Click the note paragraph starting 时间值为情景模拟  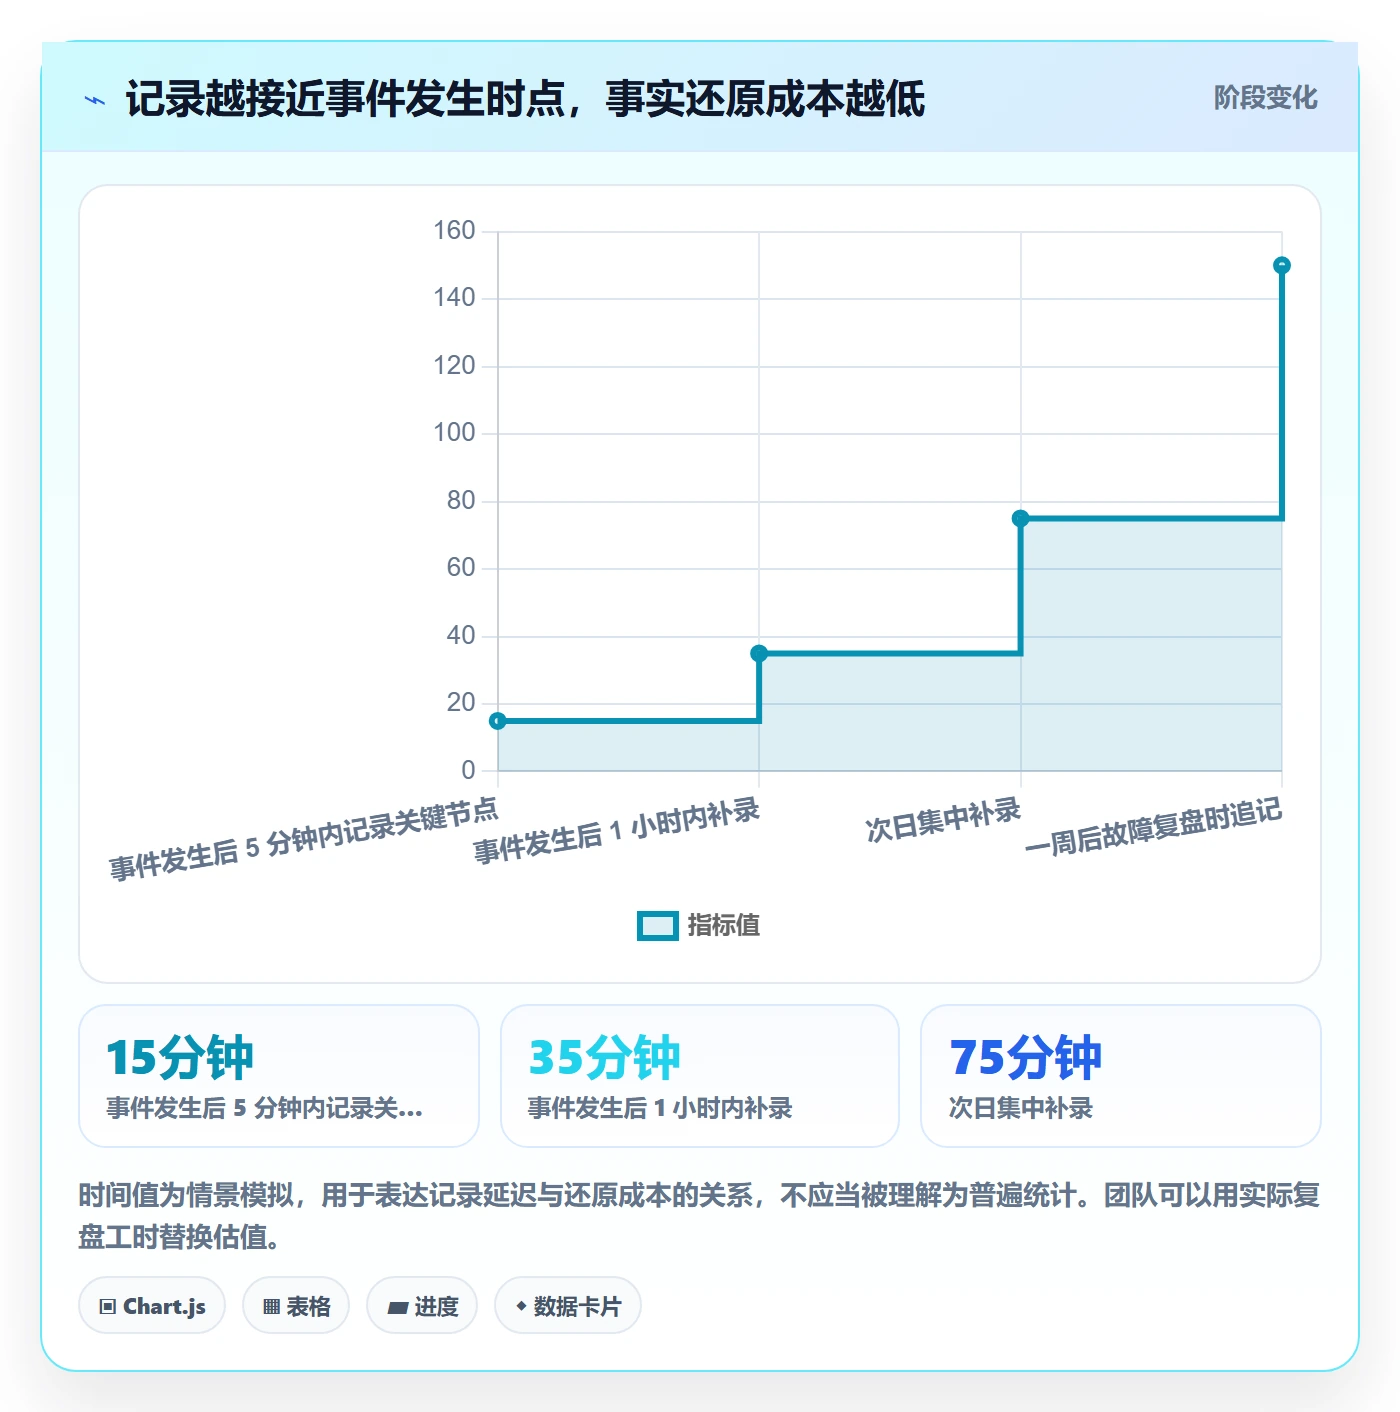pos(699,1216)
